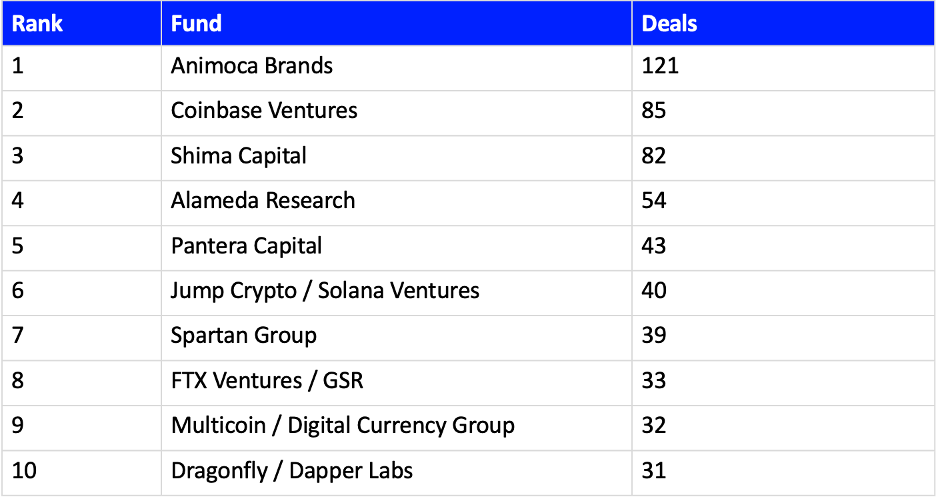
Task: Click the Rank column header
Action: click(x=82, y=23)
